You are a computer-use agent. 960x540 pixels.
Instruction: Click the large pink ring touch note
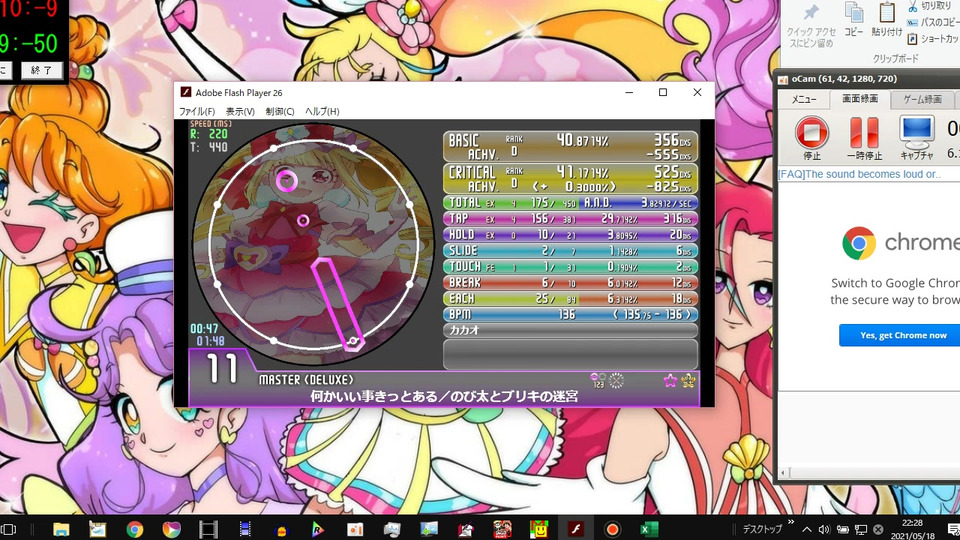coord(287,181)
